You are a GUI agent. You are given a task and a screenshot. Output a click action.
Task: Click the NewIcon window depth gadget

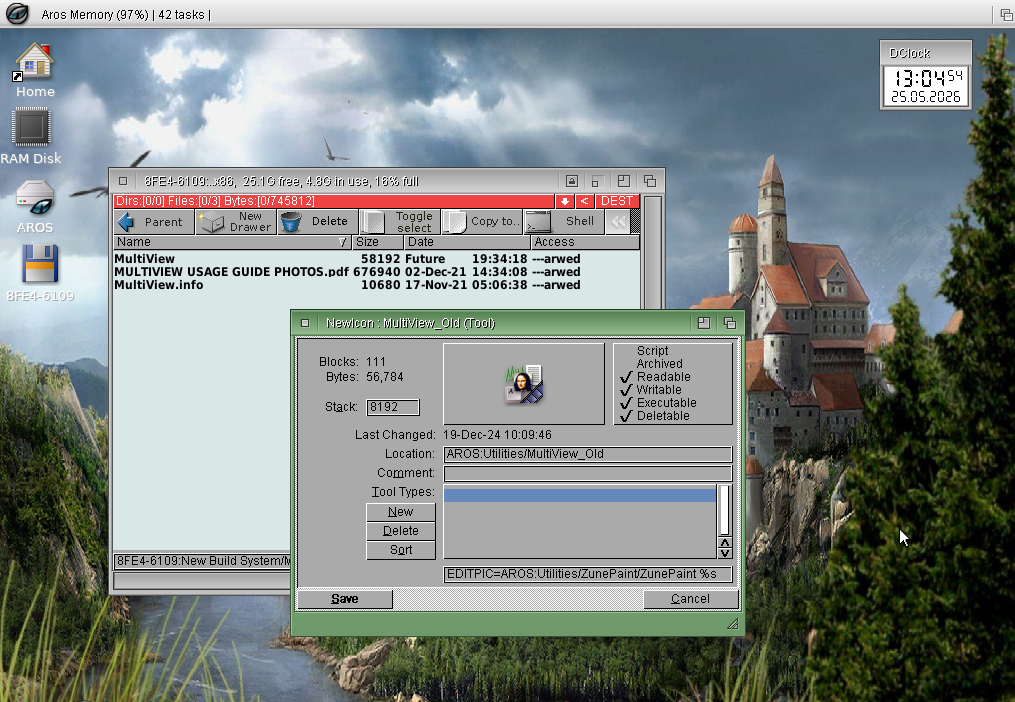click(x=730, y=323)
